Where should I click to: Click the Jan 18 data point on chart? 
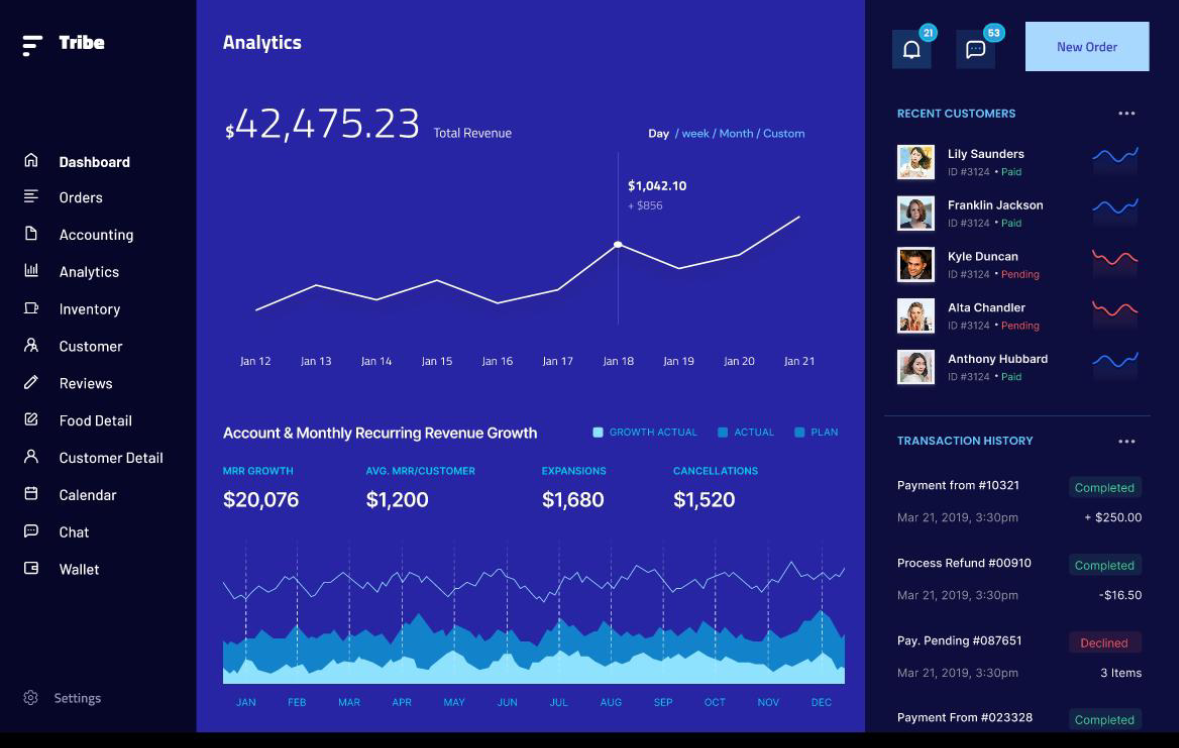(x=618, y=244)
